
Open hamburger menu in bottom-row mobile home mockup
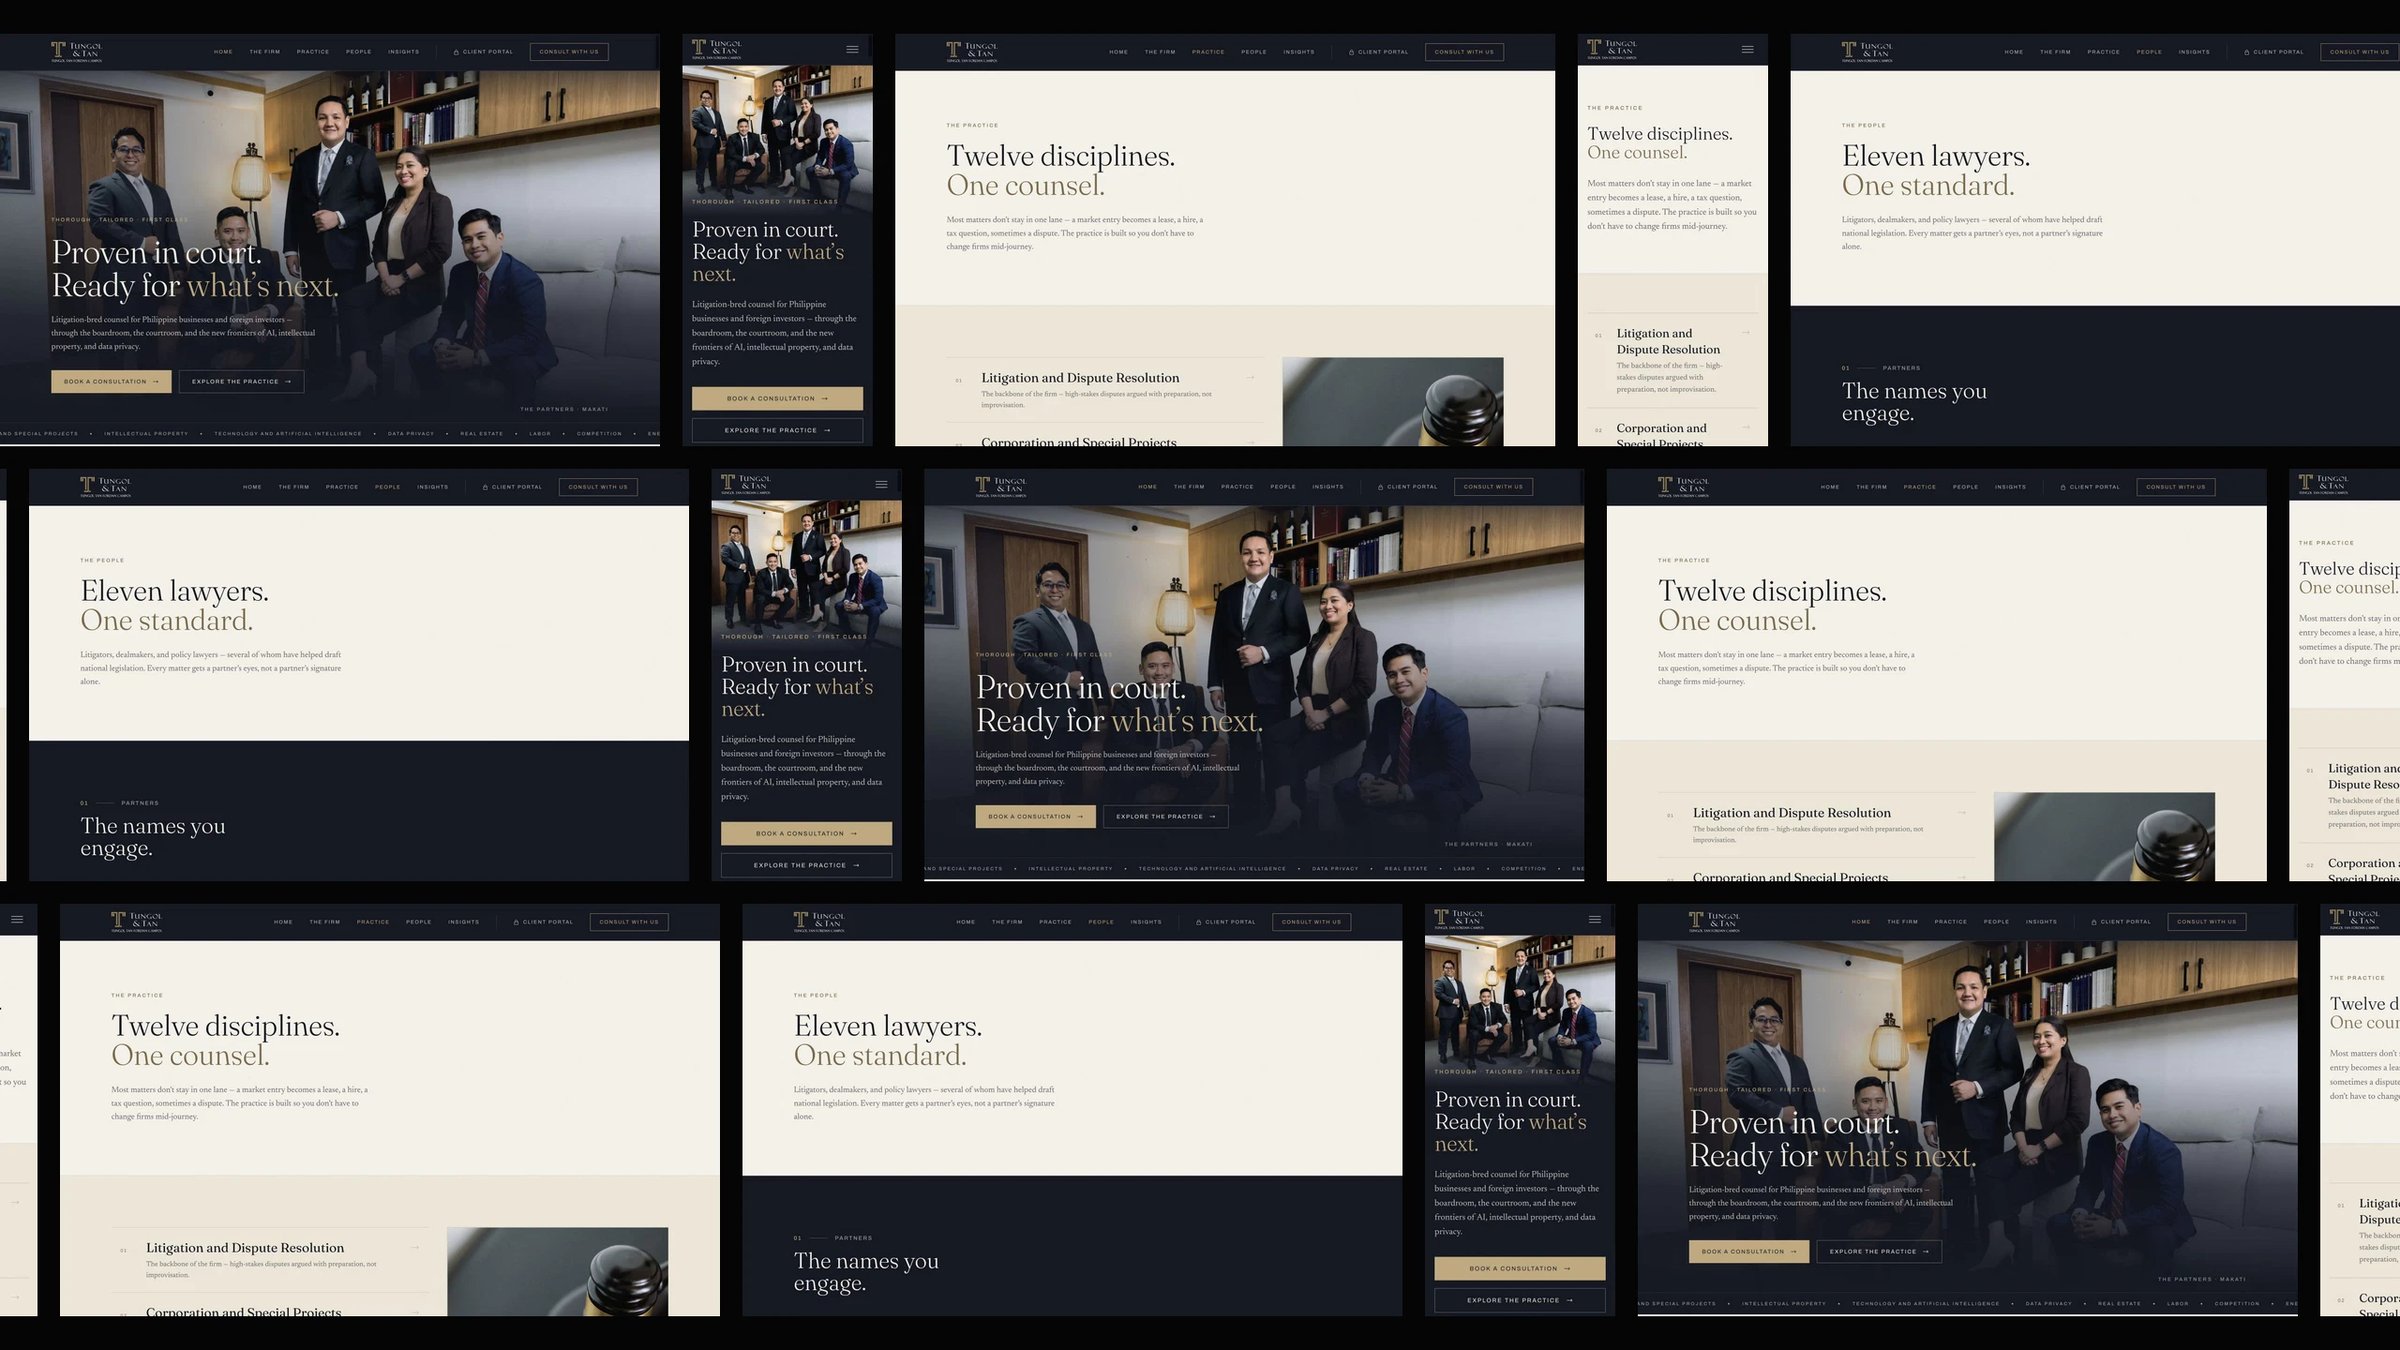1595,919
